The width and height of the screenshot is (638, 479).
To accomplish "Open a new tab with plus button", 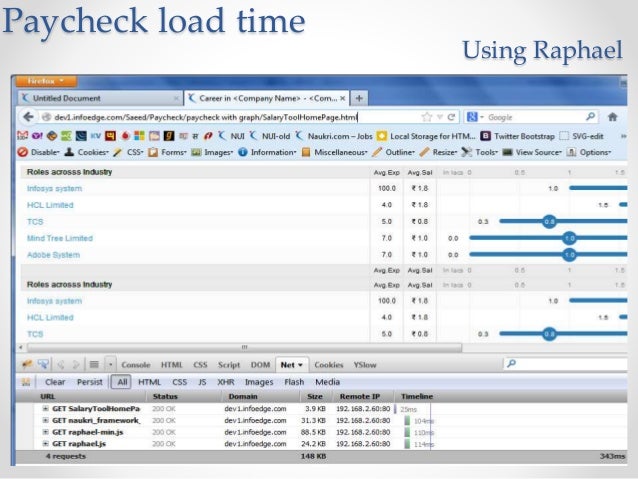I will click(359, 98).
